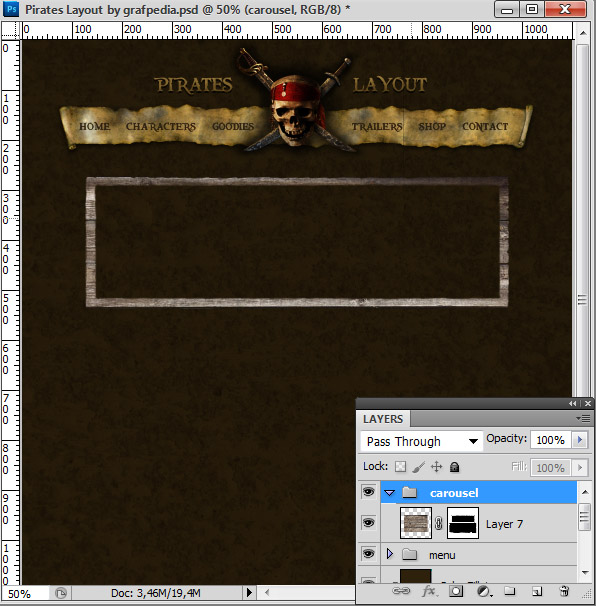
Task: Click the skull logo in the header
Action: click(296, 112)
